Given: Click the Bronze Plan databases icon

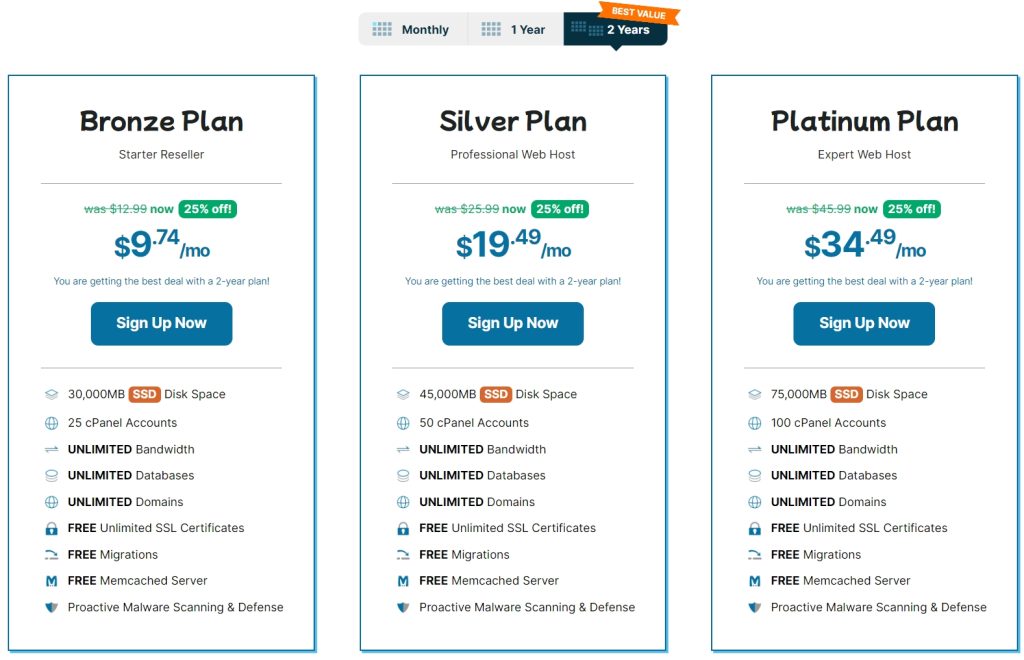Looking at the screenshot, I should click(52, 475).
